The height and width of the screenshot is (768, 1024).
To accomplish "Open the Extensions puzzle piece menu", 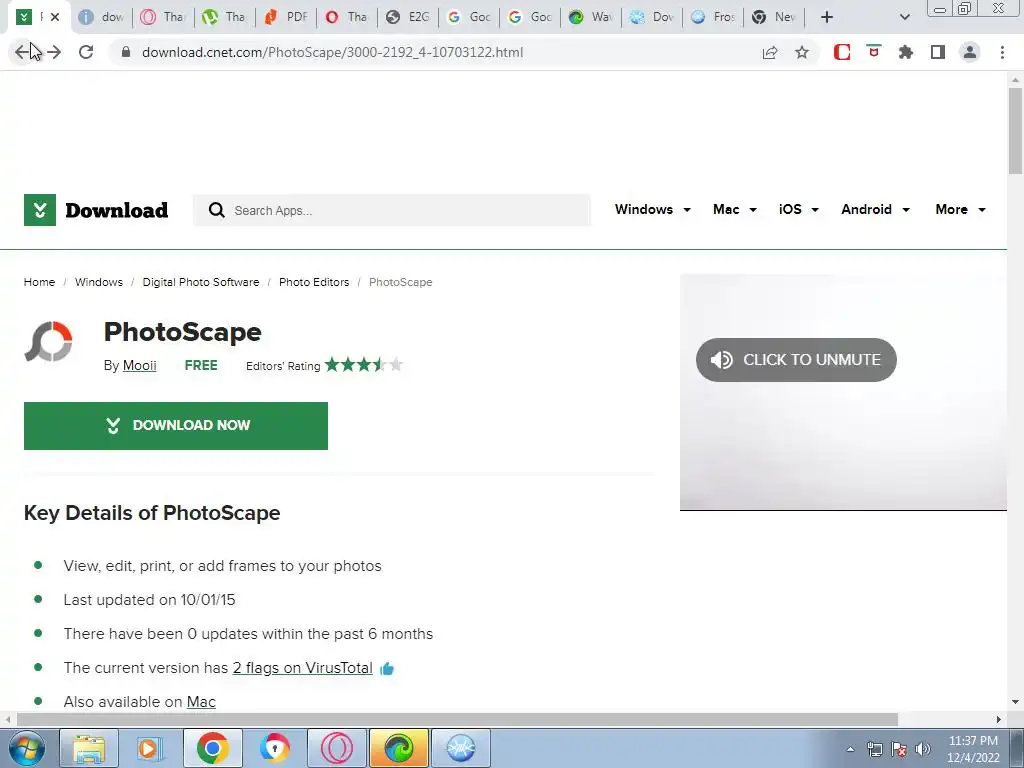I will click(x=905, y=52).
